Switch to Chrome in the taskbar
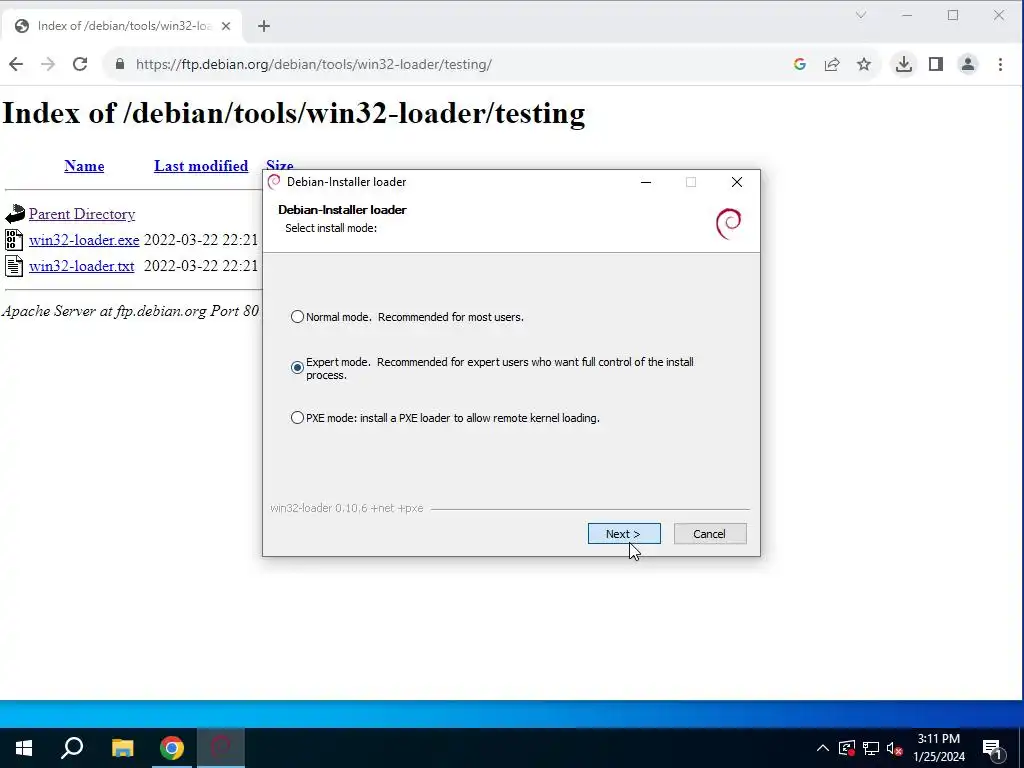 tap(172, 748)
